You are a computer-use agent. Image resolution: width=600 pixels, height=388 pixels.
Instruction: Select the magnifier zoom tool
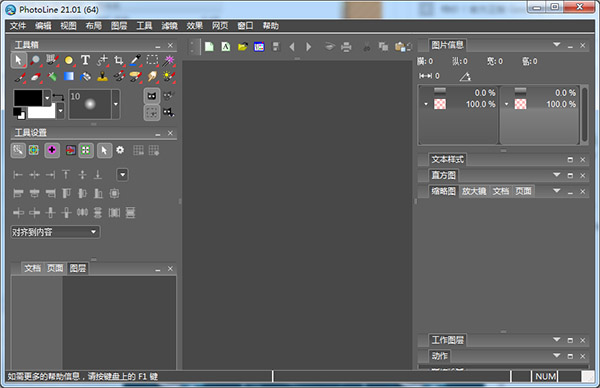[x=35, y=60]
